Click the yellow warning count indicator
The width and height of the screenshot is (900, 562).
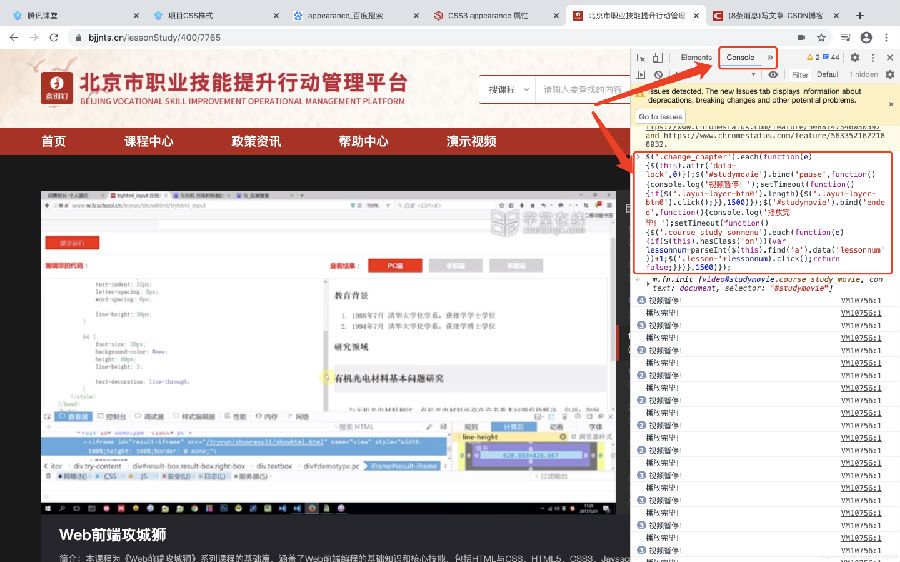813,57
